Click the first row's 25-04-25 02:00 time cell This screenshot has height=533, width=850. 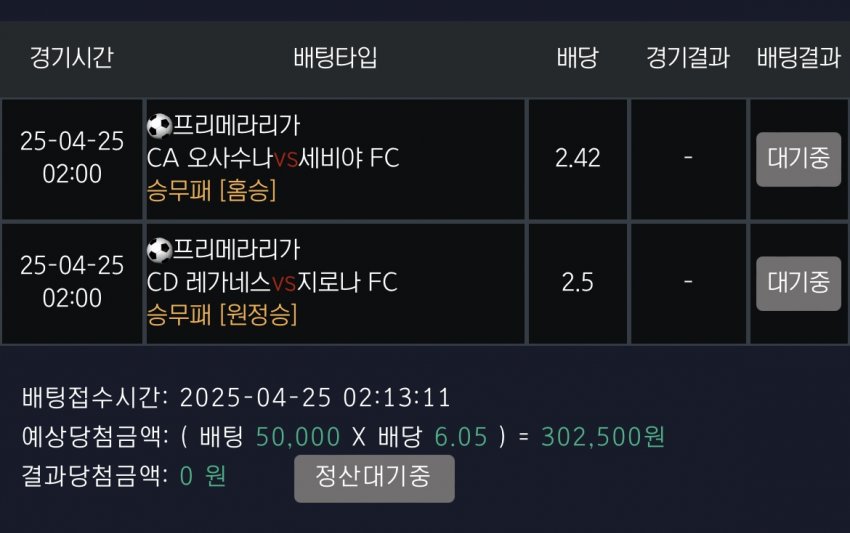[x=72, y=159]
